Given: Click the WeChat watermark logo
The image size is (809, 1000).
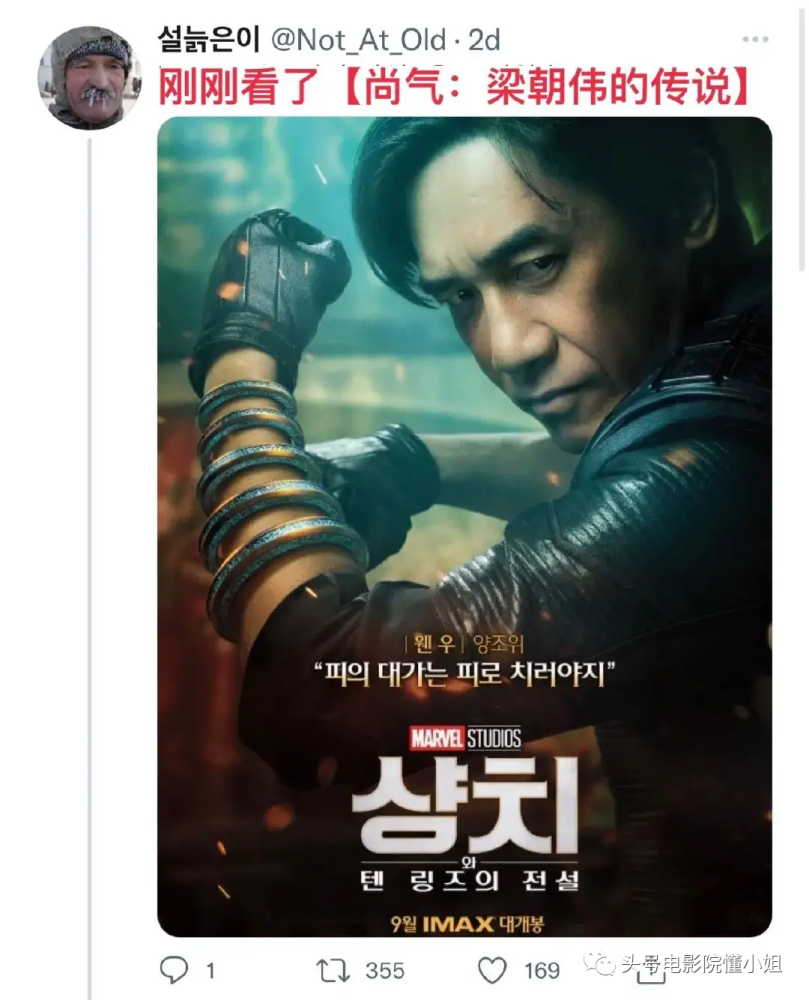Looking at the screenshot, I should tap(600, 963).
